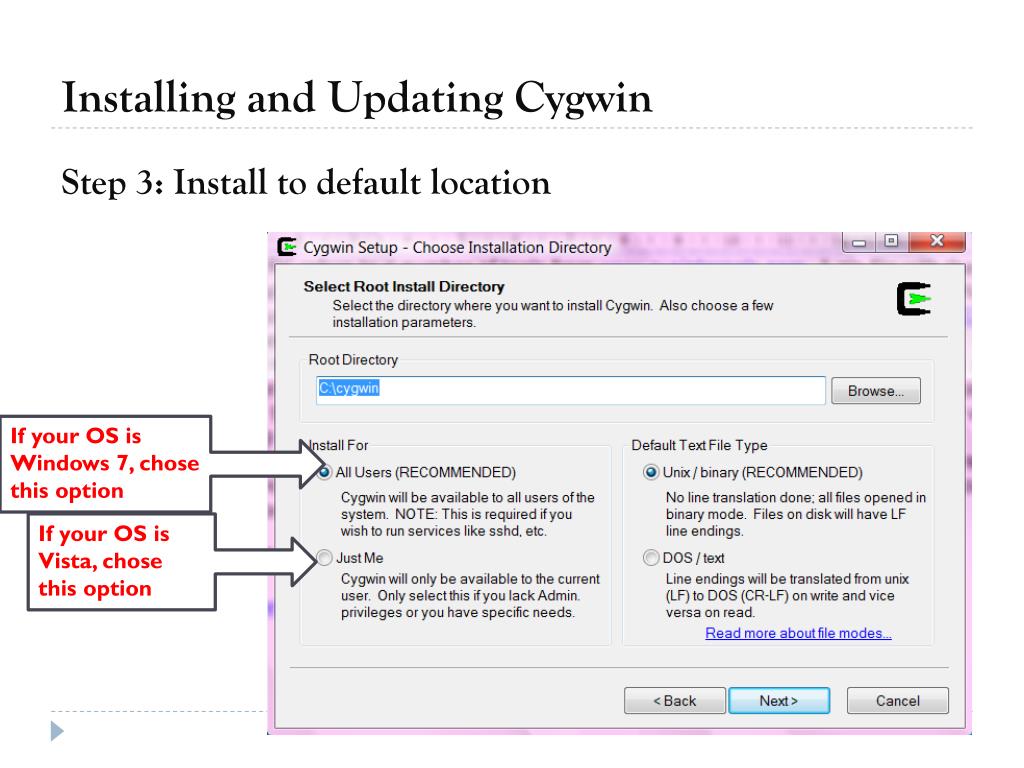Screen dimensions: 1024x768
Task: Maximize the Cygwin Setup window
Action: pyautogui.click(x=891, y=242)
